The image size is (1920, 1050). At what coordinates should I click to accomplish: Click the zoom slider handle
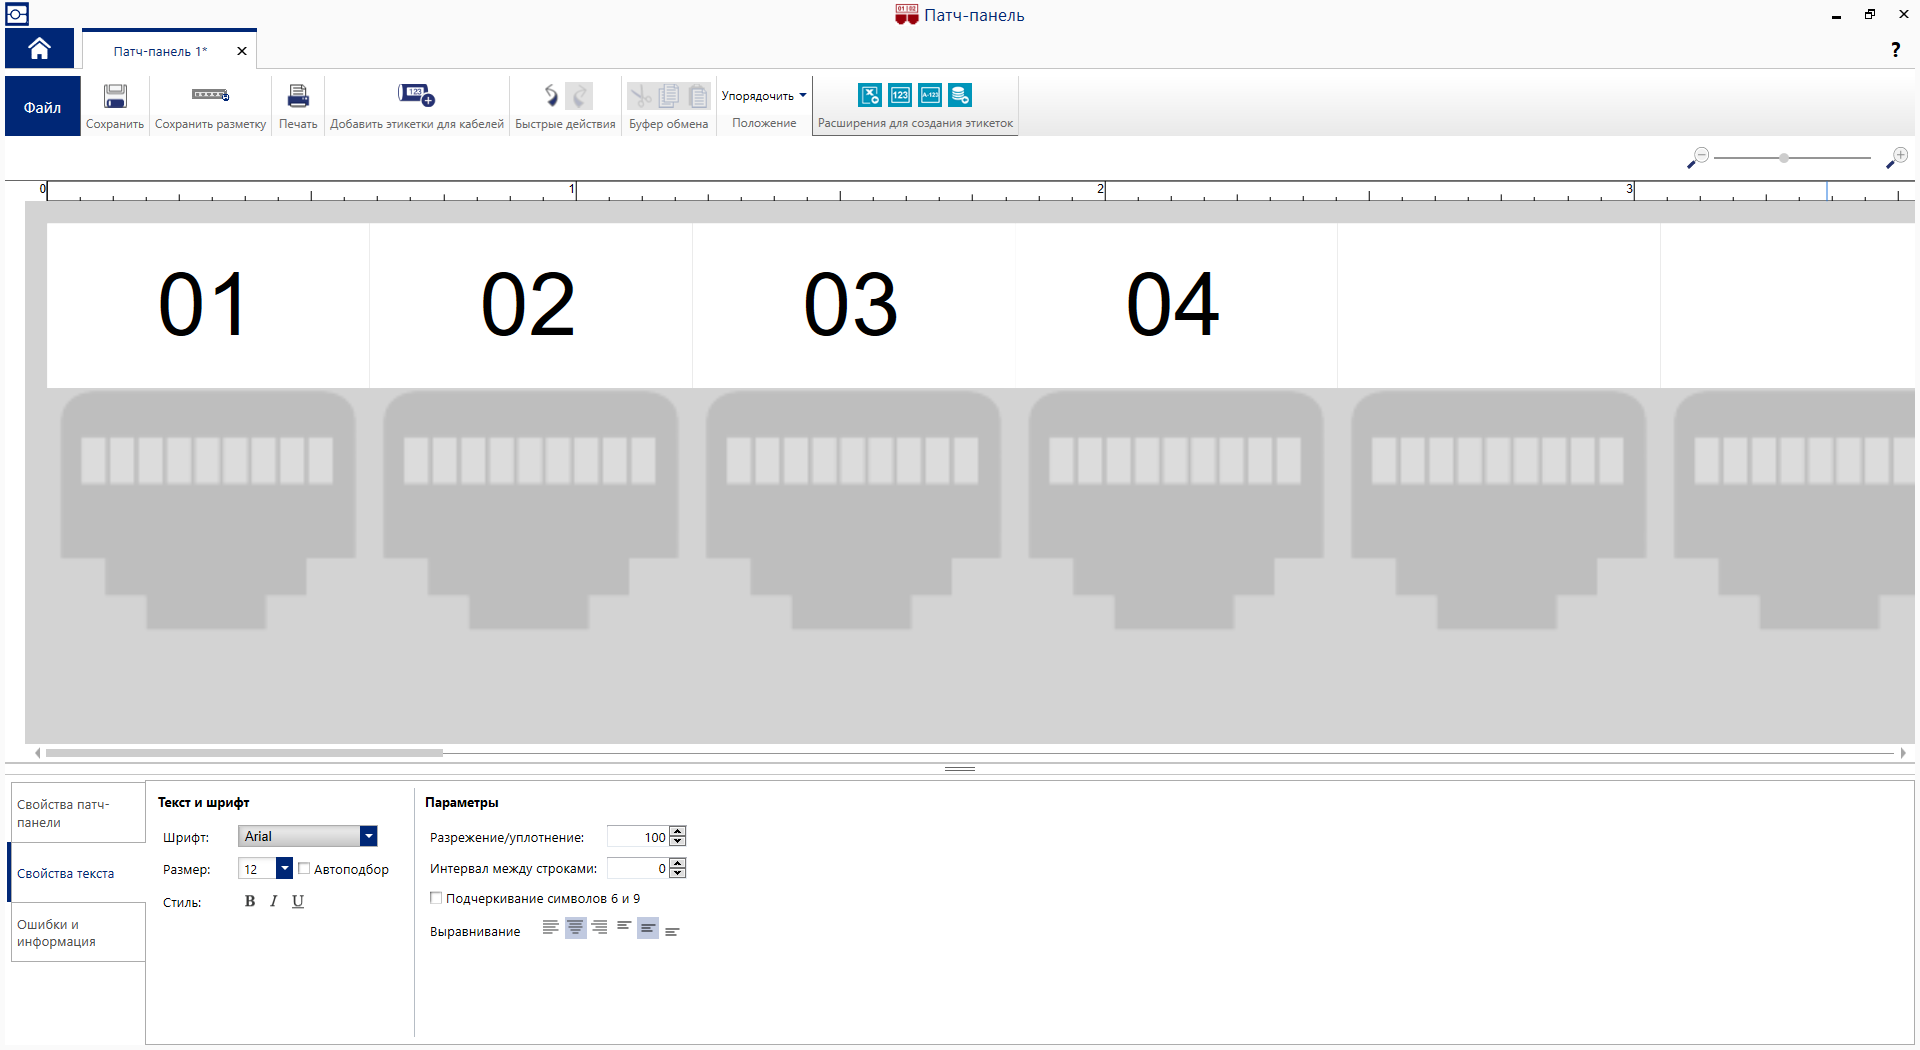[x=1784, y=158]
